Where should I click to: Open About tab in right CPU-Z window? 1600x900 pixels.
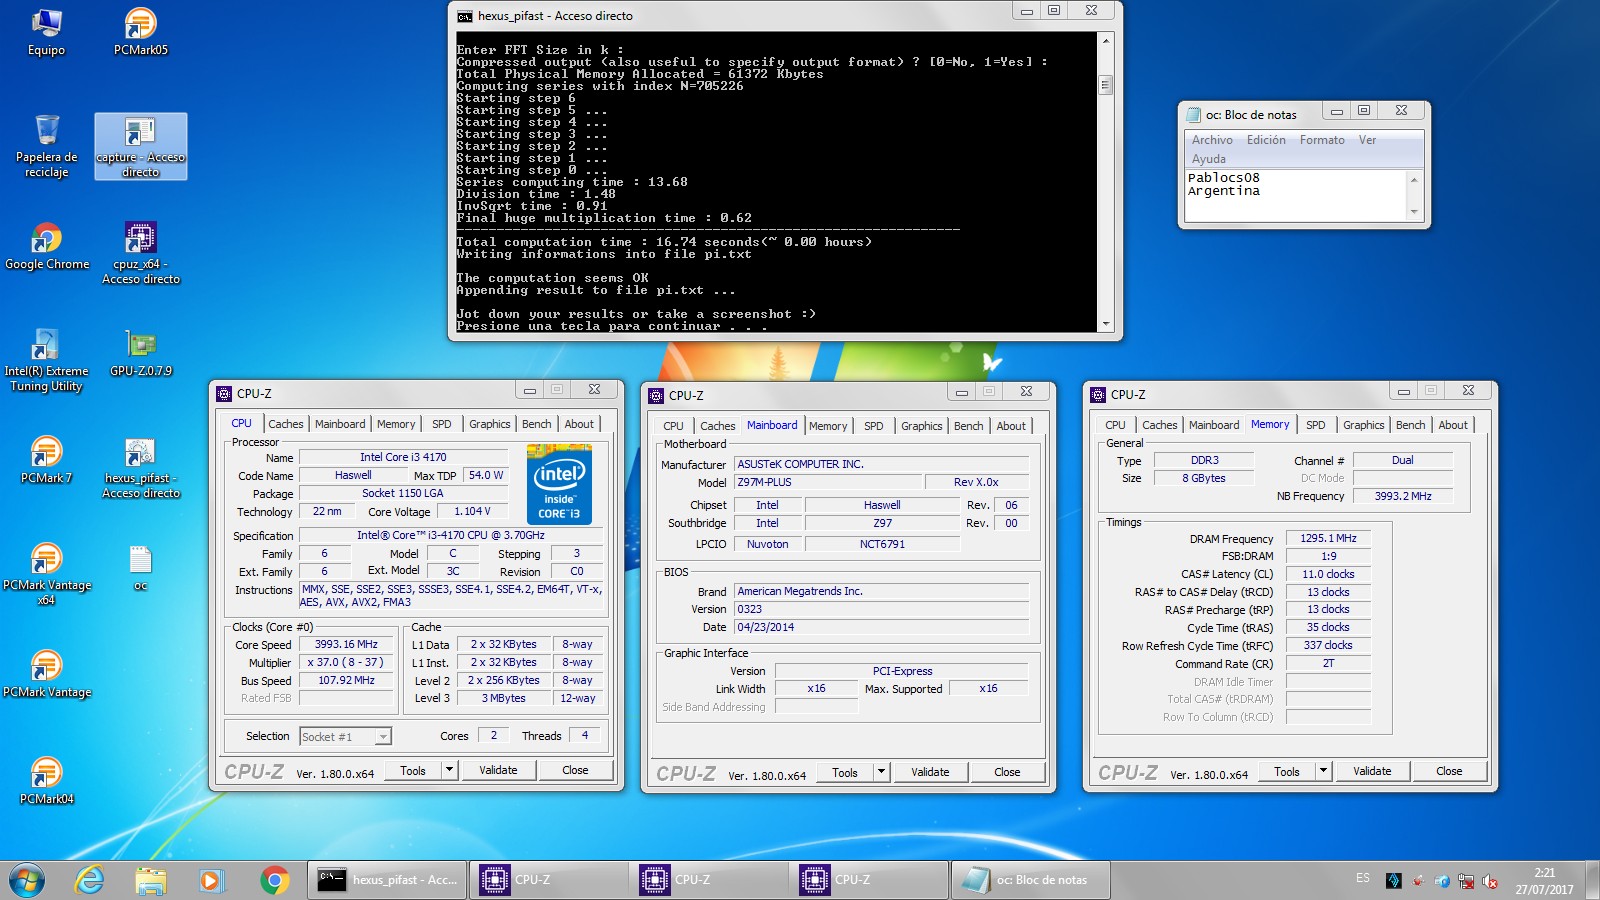pyautogui.click(x=1453, y=425)
